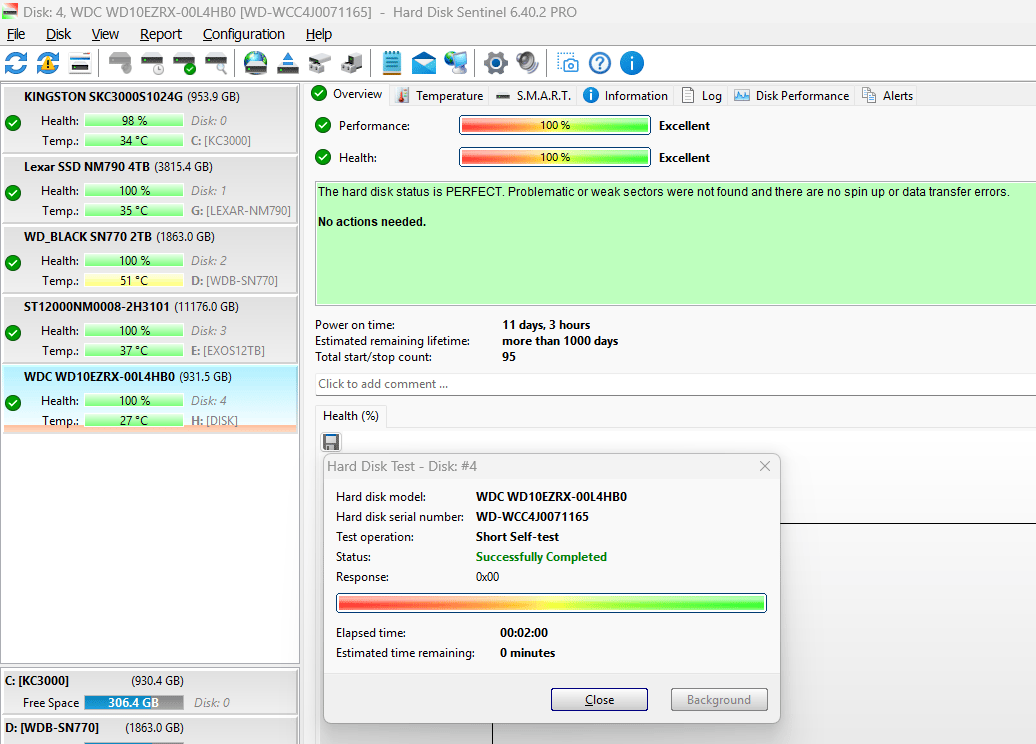The height and width of the screenshot is (744, 1036).
Task: Open the Report menu
Action: [x=161, y=34]
